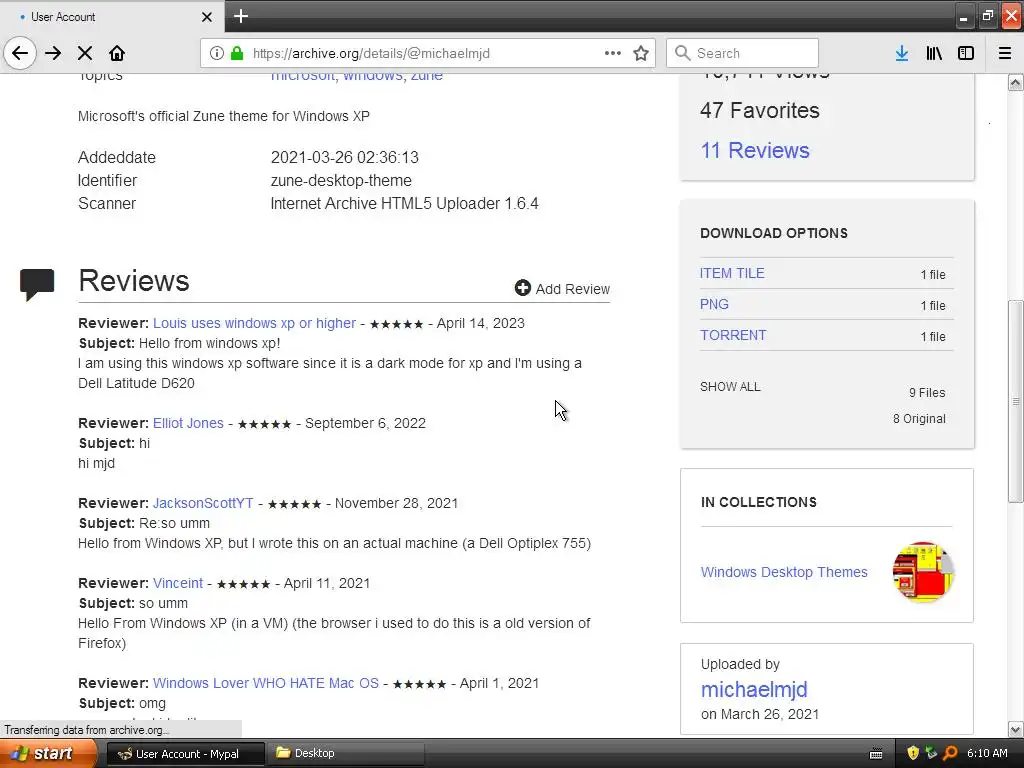The width and height of the screenshot is (1024, 768).
Task: Click the keyboard icon in the system tray
Action: (x=876, y=754)
